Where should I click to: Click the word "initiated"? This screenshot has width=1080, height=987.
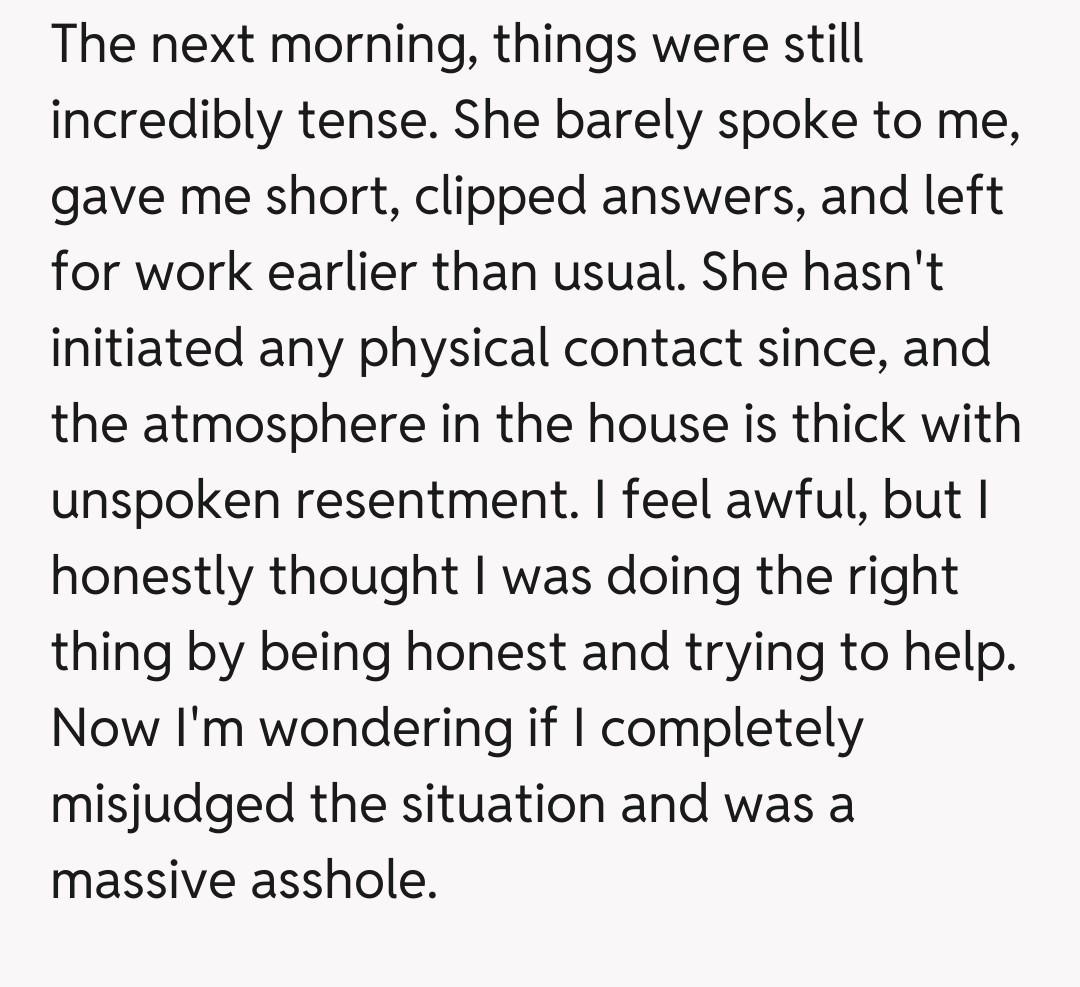[x=148, y=349]
